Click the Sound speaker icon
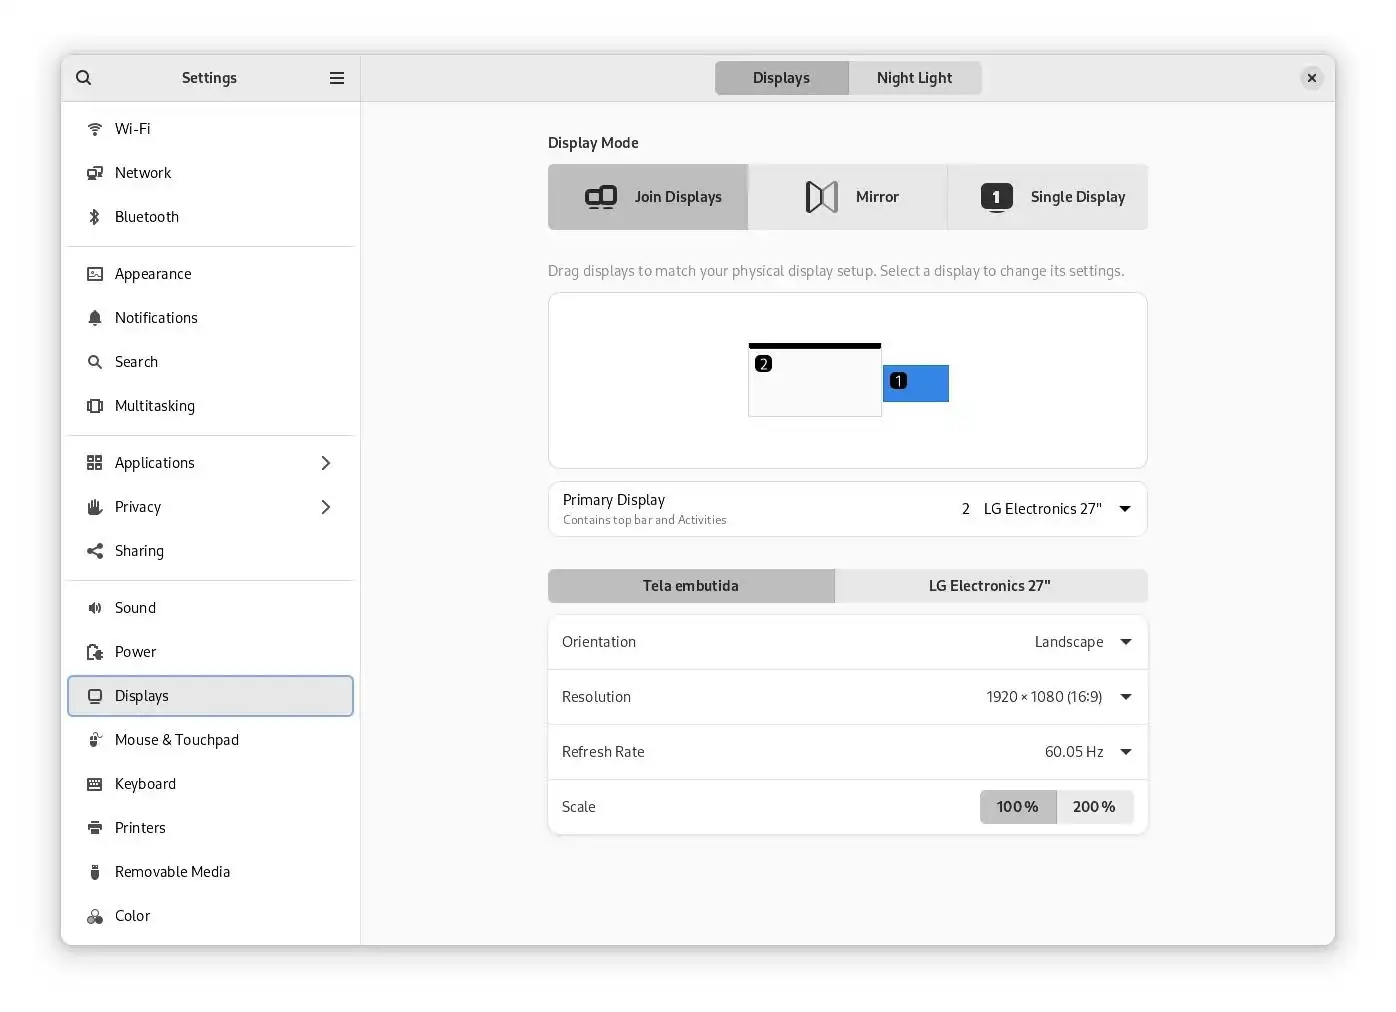Screen dimensions: 1396x1012 point(95,608)
